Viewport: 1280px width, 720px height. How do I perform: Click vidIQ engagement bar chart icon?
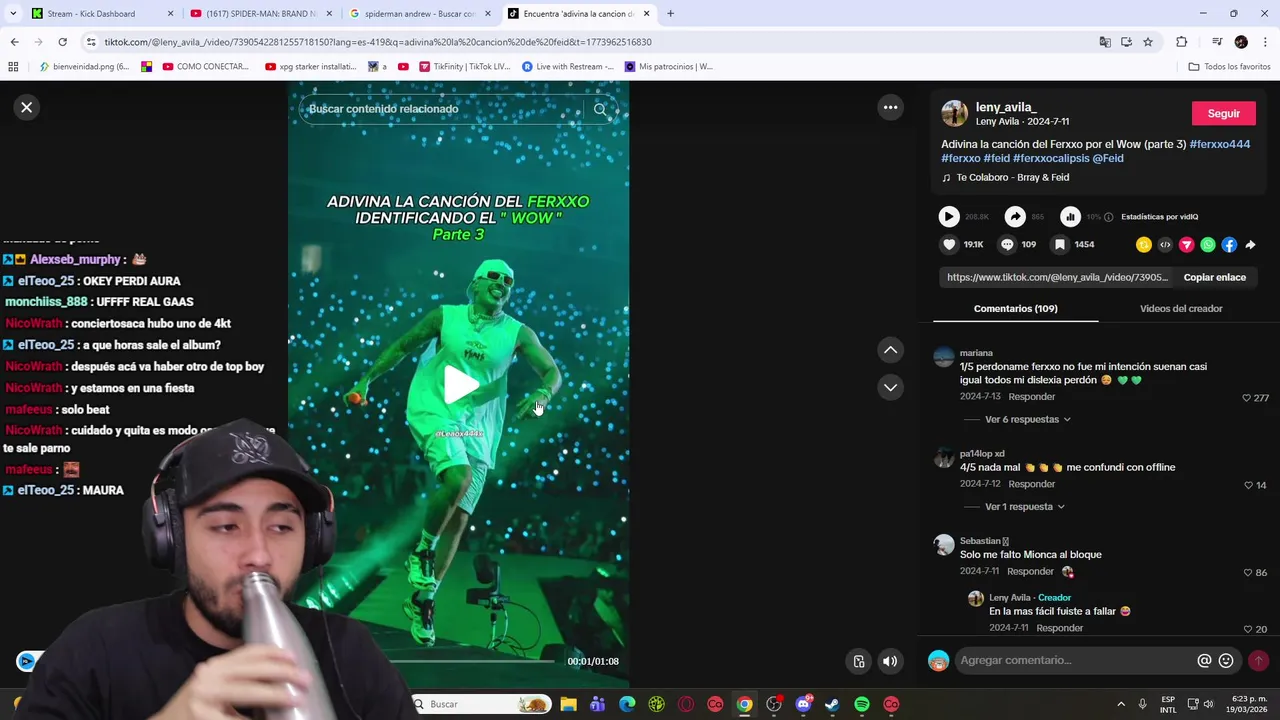(1070, 216)
